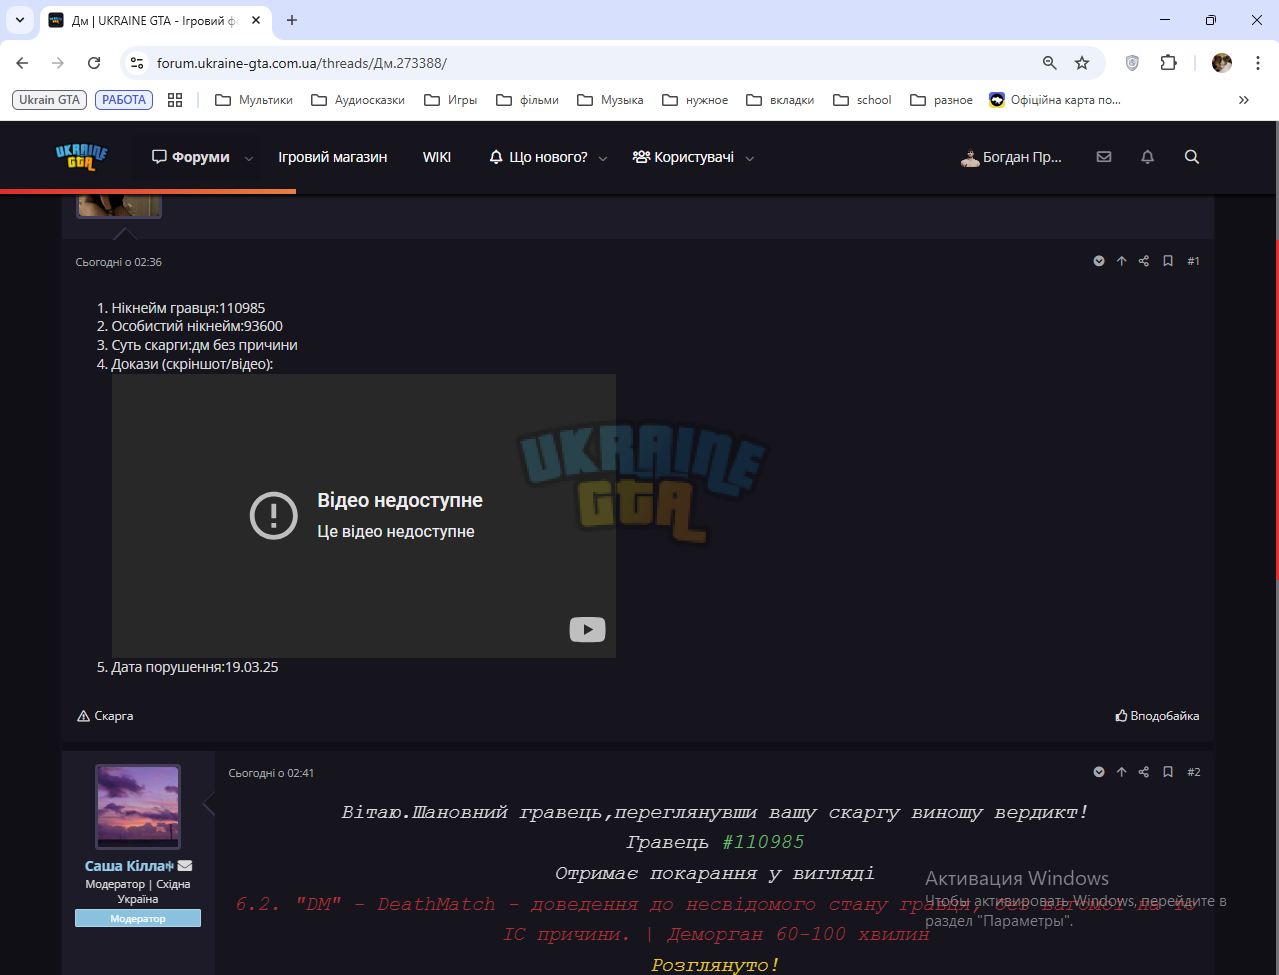
Task: Go back to the previous page
Action: (x=22, y=63)
